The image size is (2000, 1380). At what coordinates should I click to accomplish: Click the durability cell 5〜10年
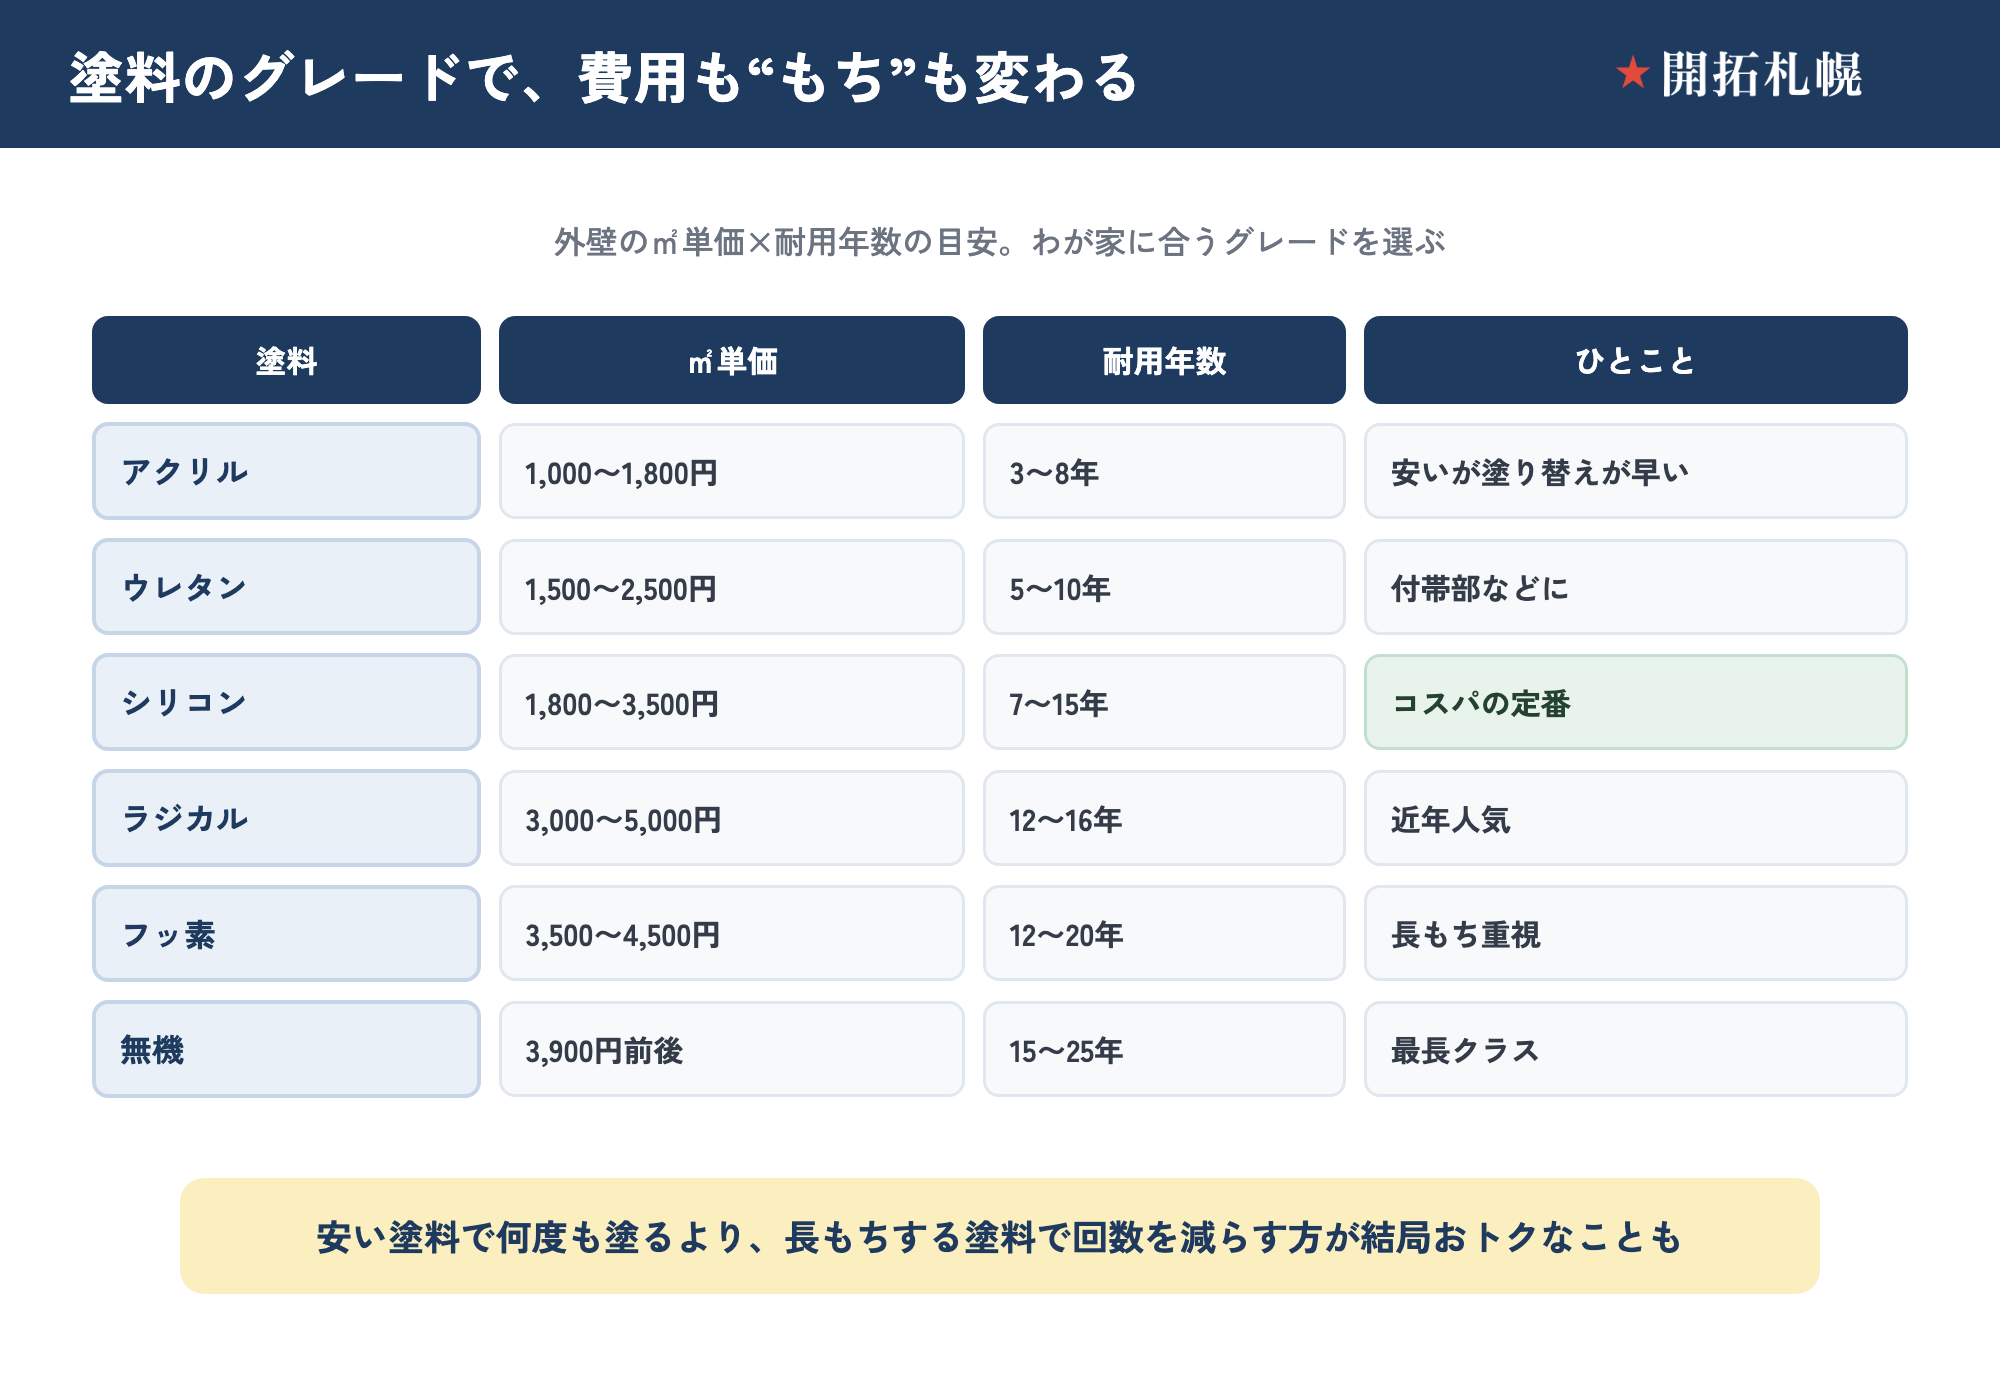tap(1164, 587)
